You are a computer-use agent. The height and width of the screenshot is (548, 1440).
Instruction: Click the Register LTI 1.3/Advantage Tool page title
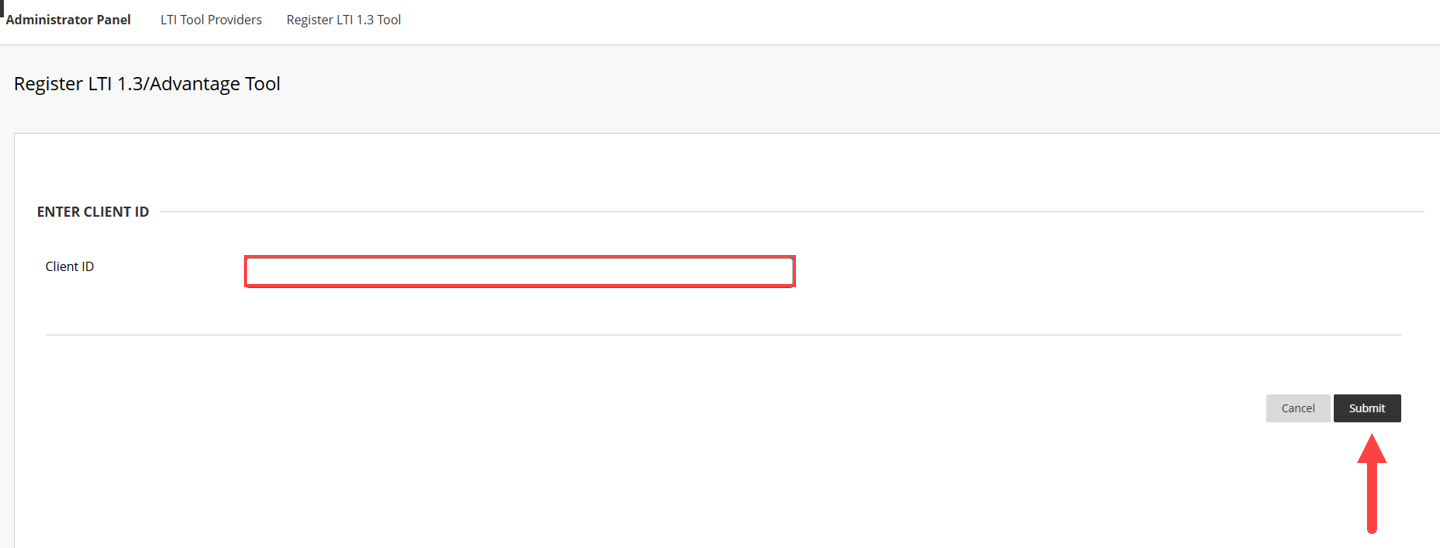[147, 84]
